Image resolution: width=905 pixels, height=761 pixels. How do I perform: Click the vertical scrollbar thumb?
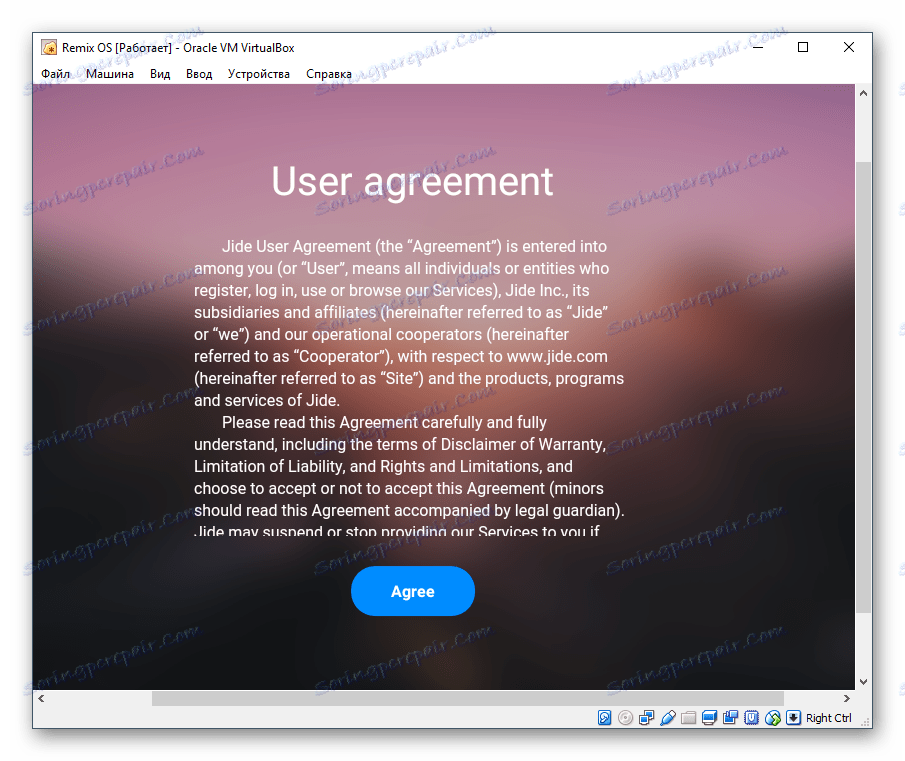pos(863,387)
